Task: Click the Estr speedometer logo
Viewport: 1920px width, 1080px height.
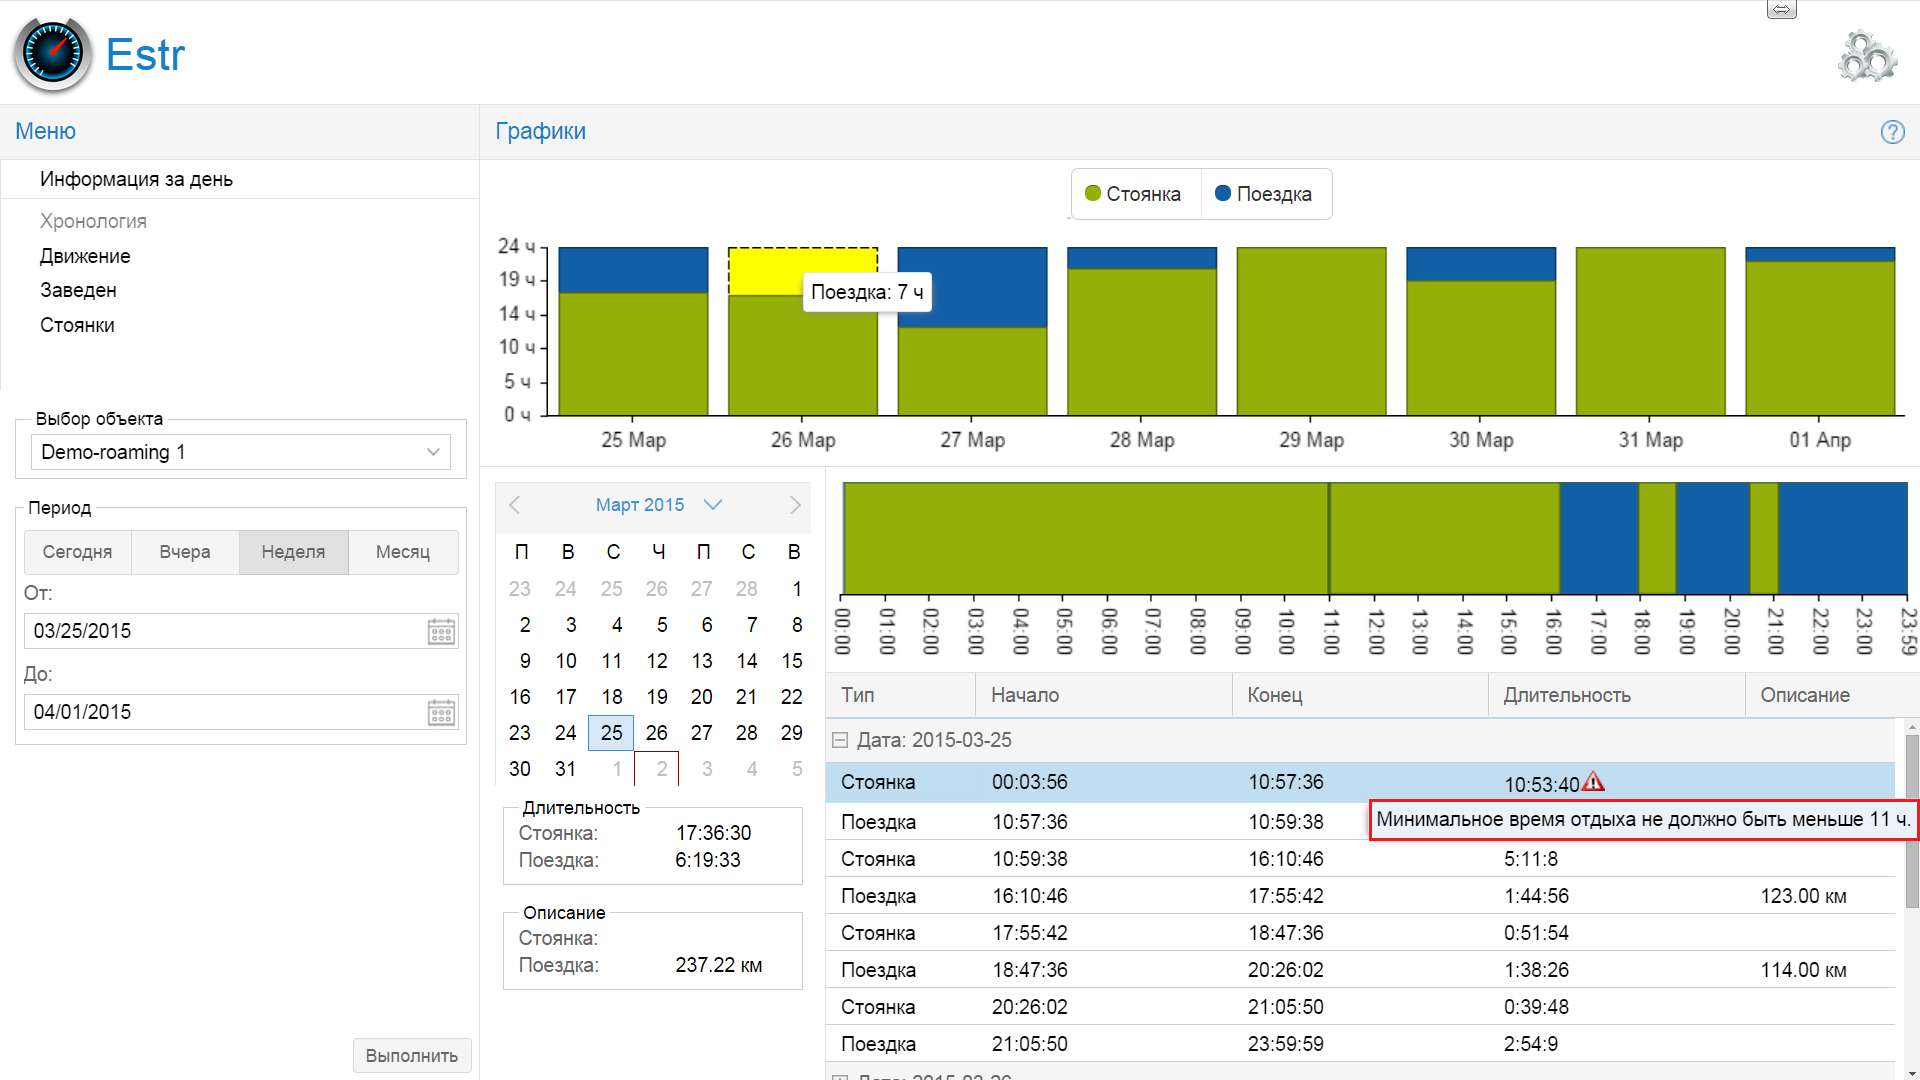Action: pyautogui.click(x=52, y=55)
